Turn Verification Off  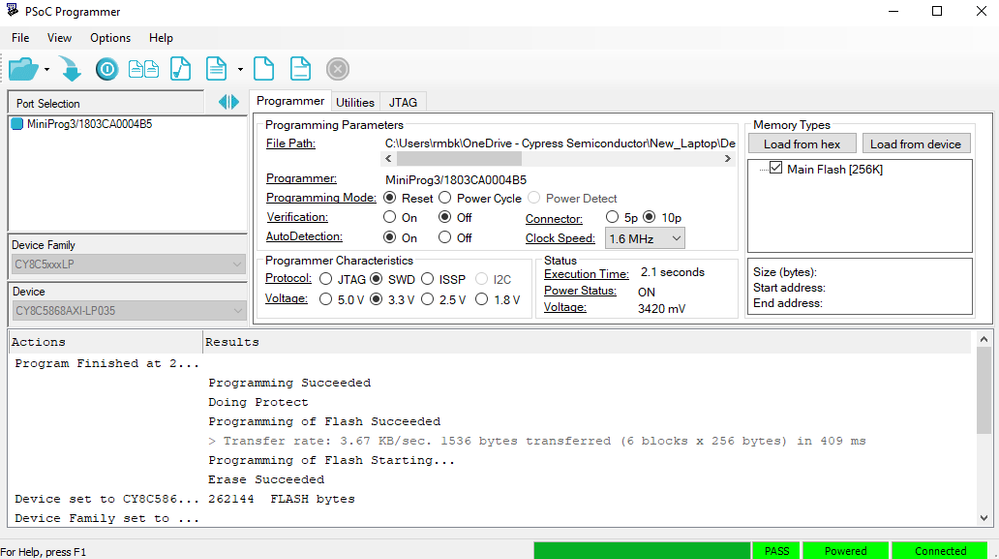point(445,217)
